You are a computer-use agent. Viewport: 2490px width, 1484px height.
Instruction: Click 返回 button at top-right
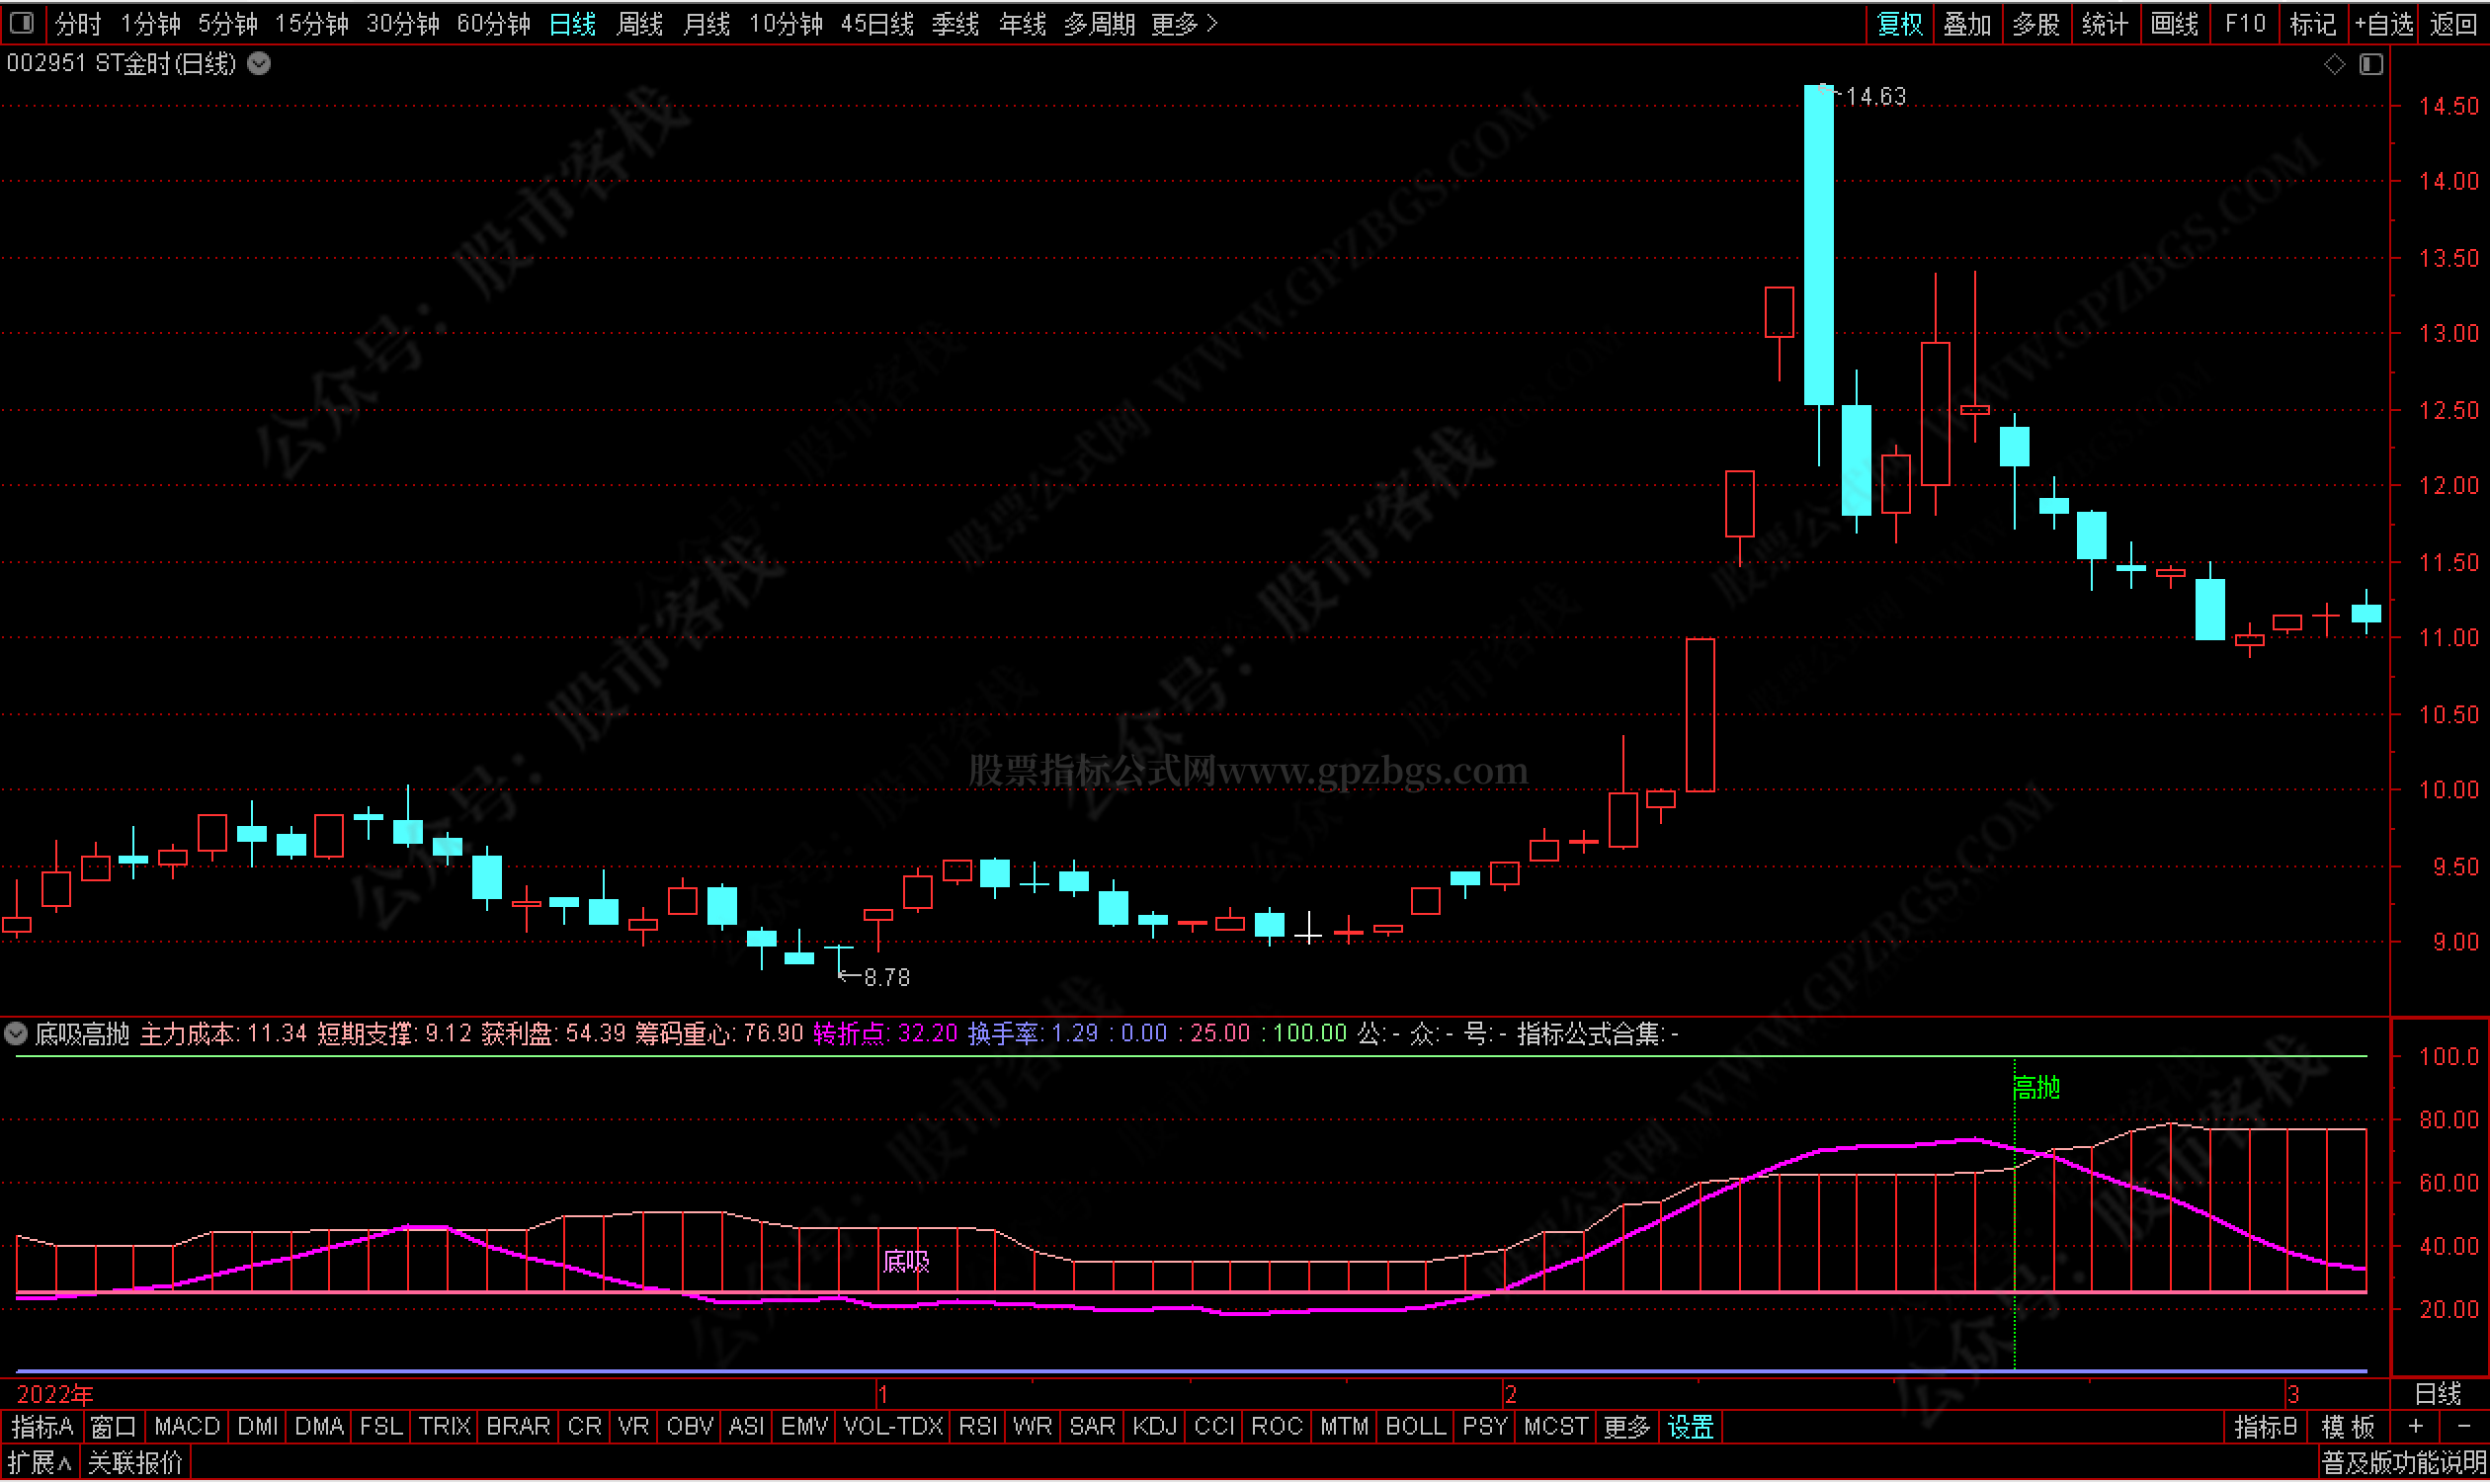2453,23
